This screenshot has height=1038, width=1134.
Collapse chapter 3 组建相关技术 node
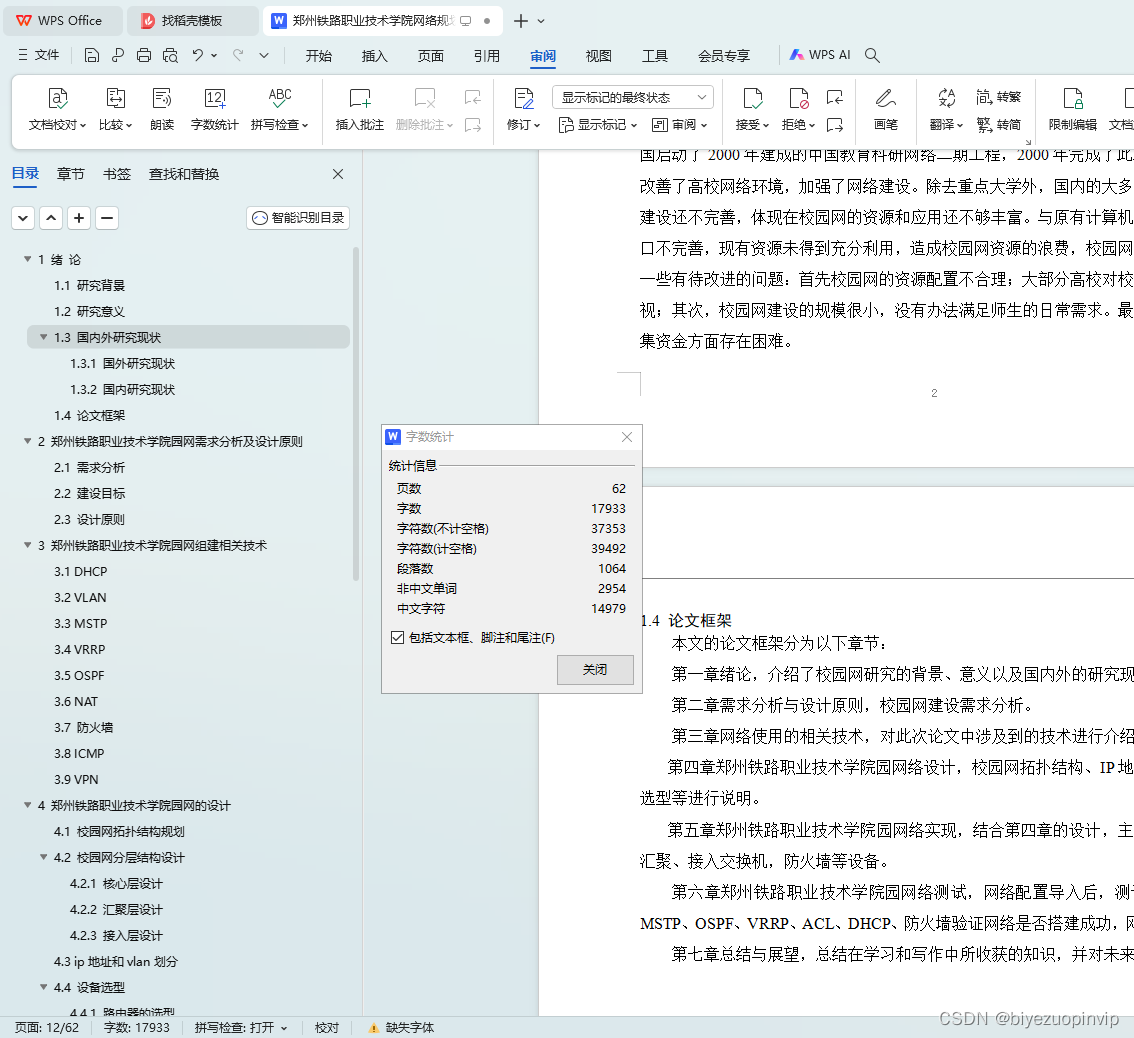[x=27, y=545]
